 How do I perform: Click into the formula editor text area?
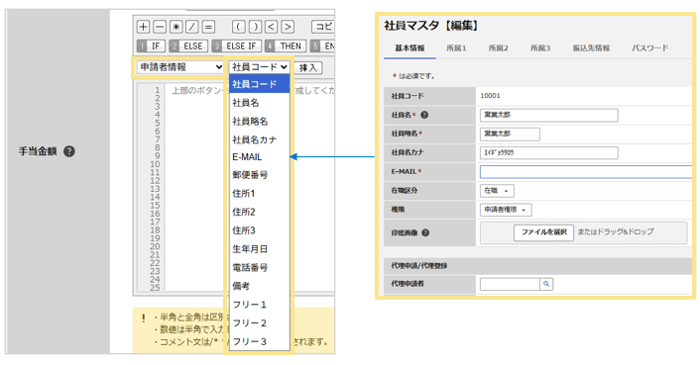pos(250,187)
